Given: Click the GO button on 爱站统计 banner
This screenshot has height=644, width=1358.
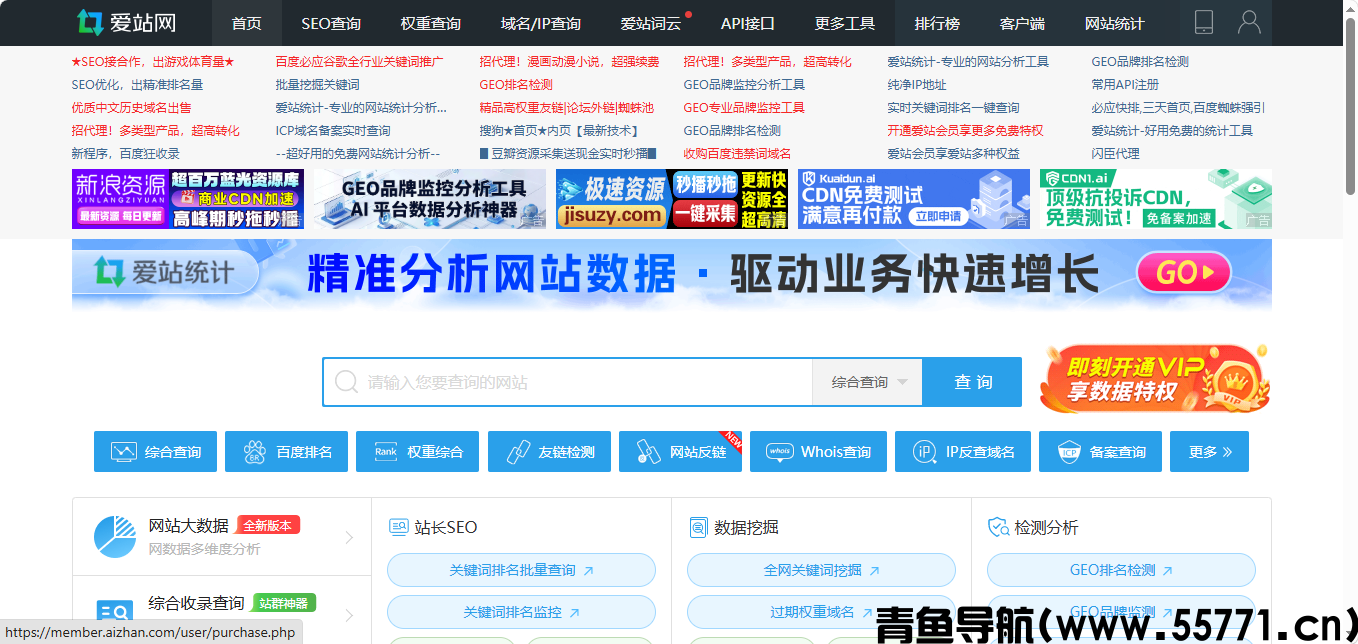Looking at the screenshot, I should (1183, 272).
